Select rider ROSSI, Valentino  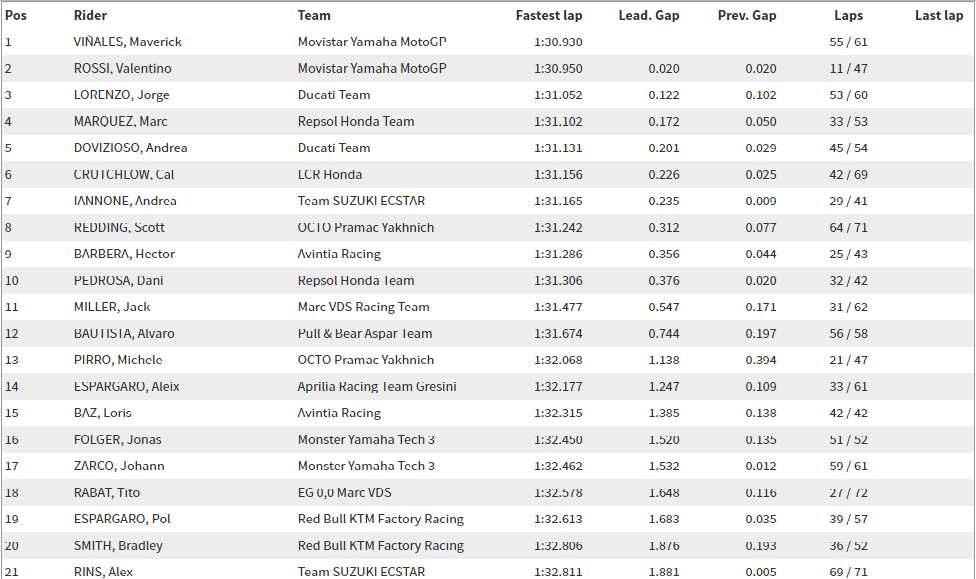point(123,68)
